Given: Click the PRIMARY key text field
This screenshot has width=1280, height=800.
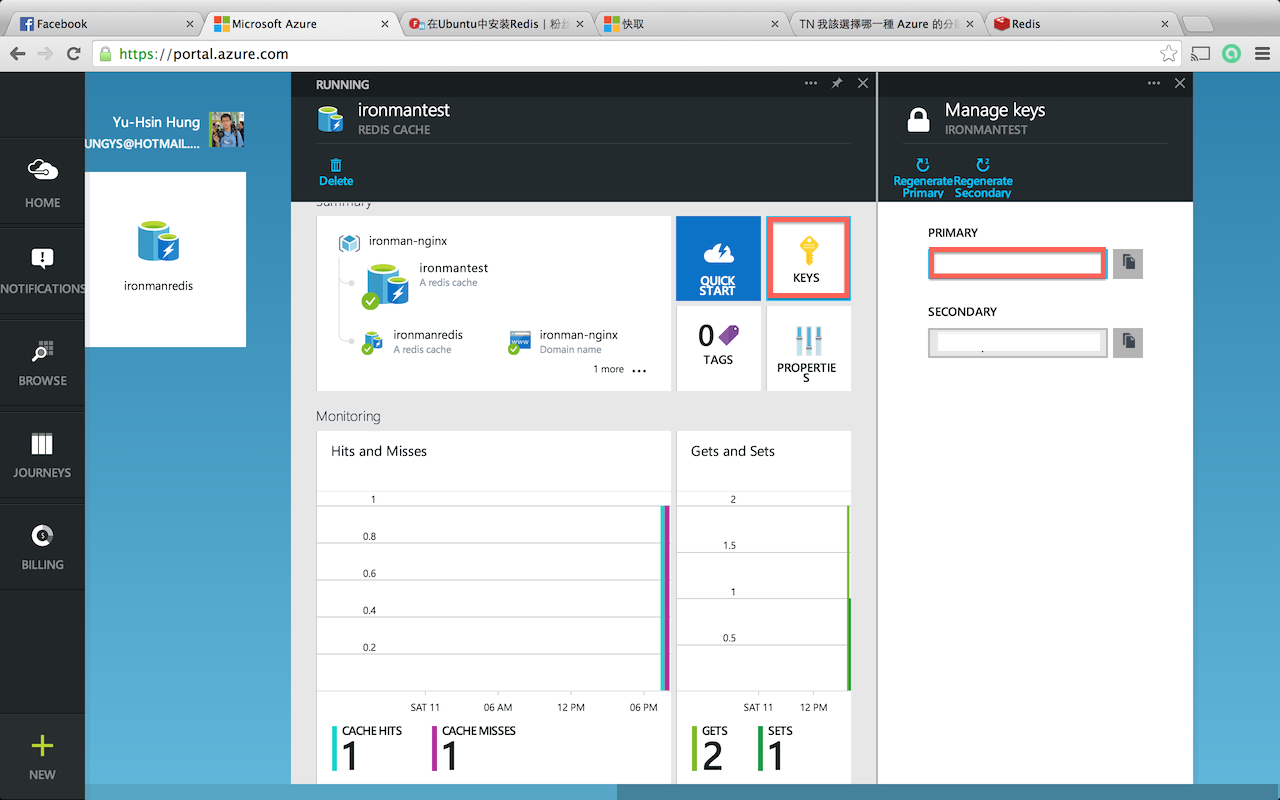Looking at the screenshot, I should pos(1017,264).
